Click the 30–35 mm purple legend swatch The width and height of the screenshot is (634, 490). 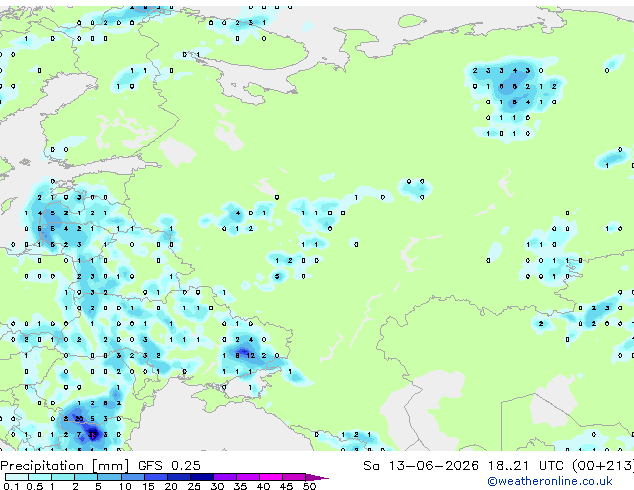(225, 477)
